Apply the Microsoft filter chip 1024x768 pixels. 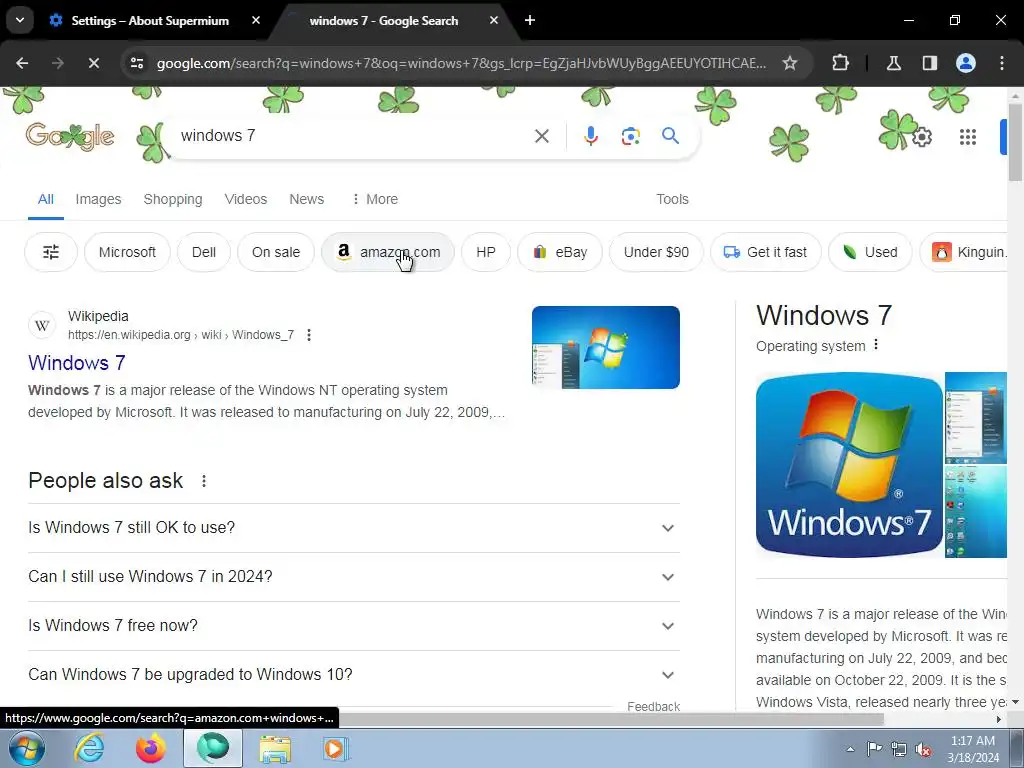tap(127, 252)
